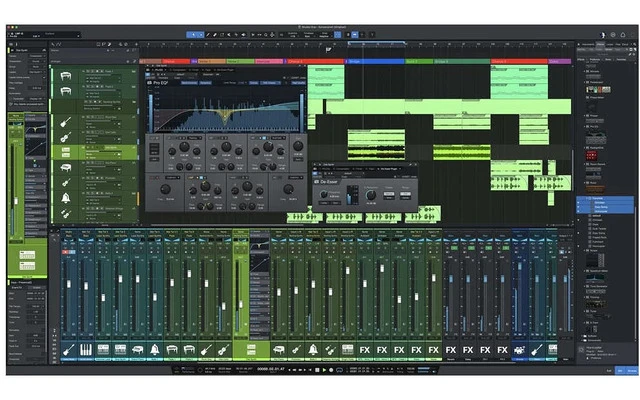Click the Stop button in the transport bar
The width and height of the screenshot is (640, 400).
[x=317, y=370]
